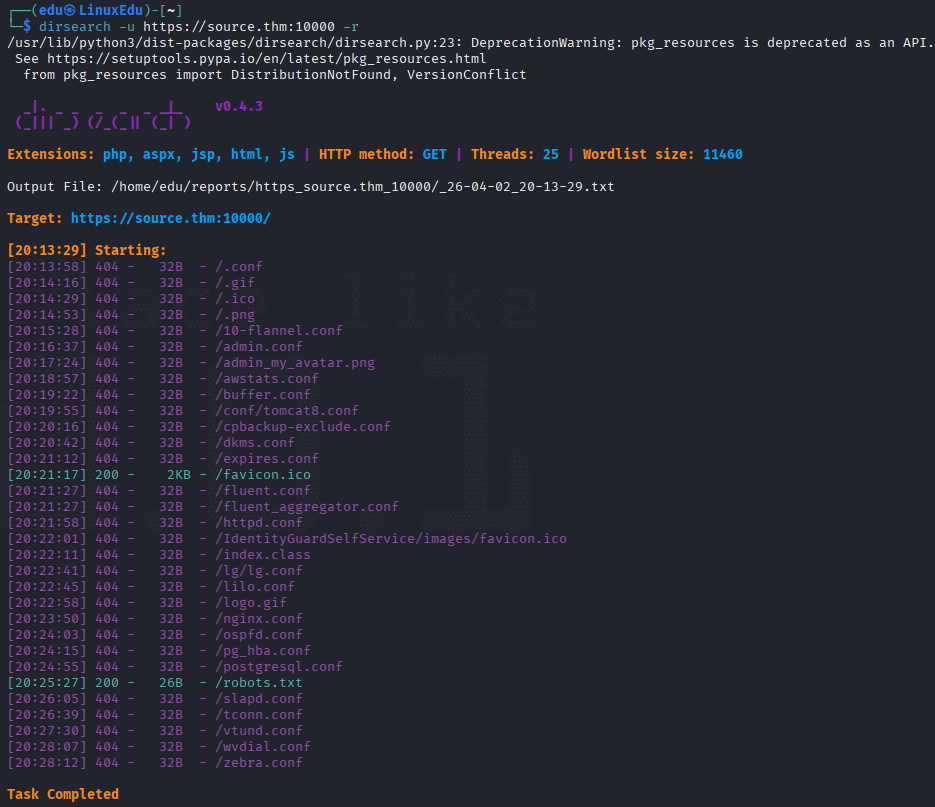Screen dimensions: 935x807
Task: Click the 2KB size of favicon.ico
Action: click(x=179, y=475)
